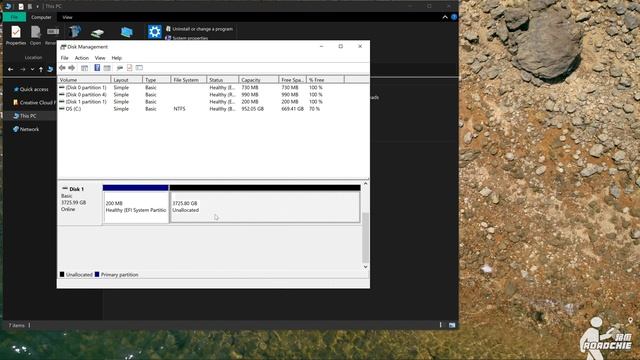Sort by the File System column header
This screenshot has height=360, width=640.
click(x=189, y=80)
